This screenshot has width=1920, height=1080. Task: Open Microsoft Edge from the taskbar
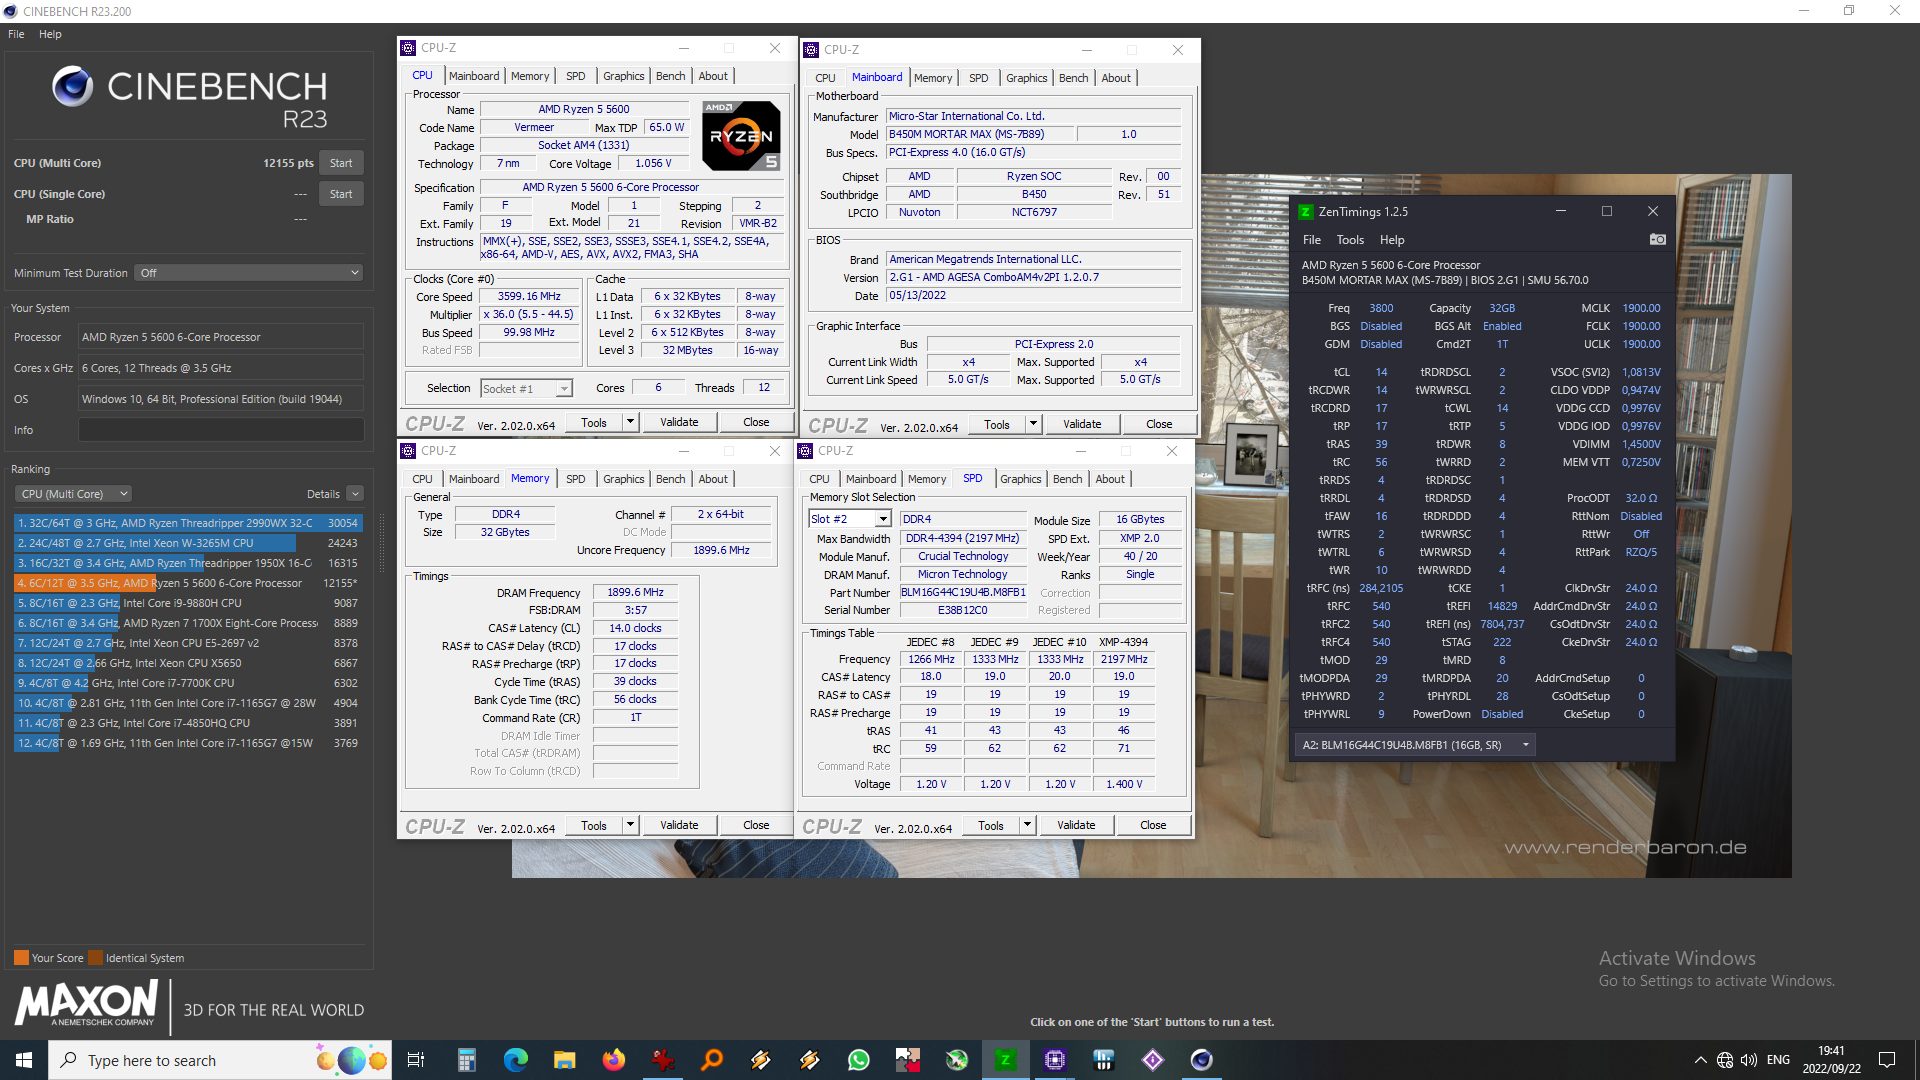click(515, 1060)
